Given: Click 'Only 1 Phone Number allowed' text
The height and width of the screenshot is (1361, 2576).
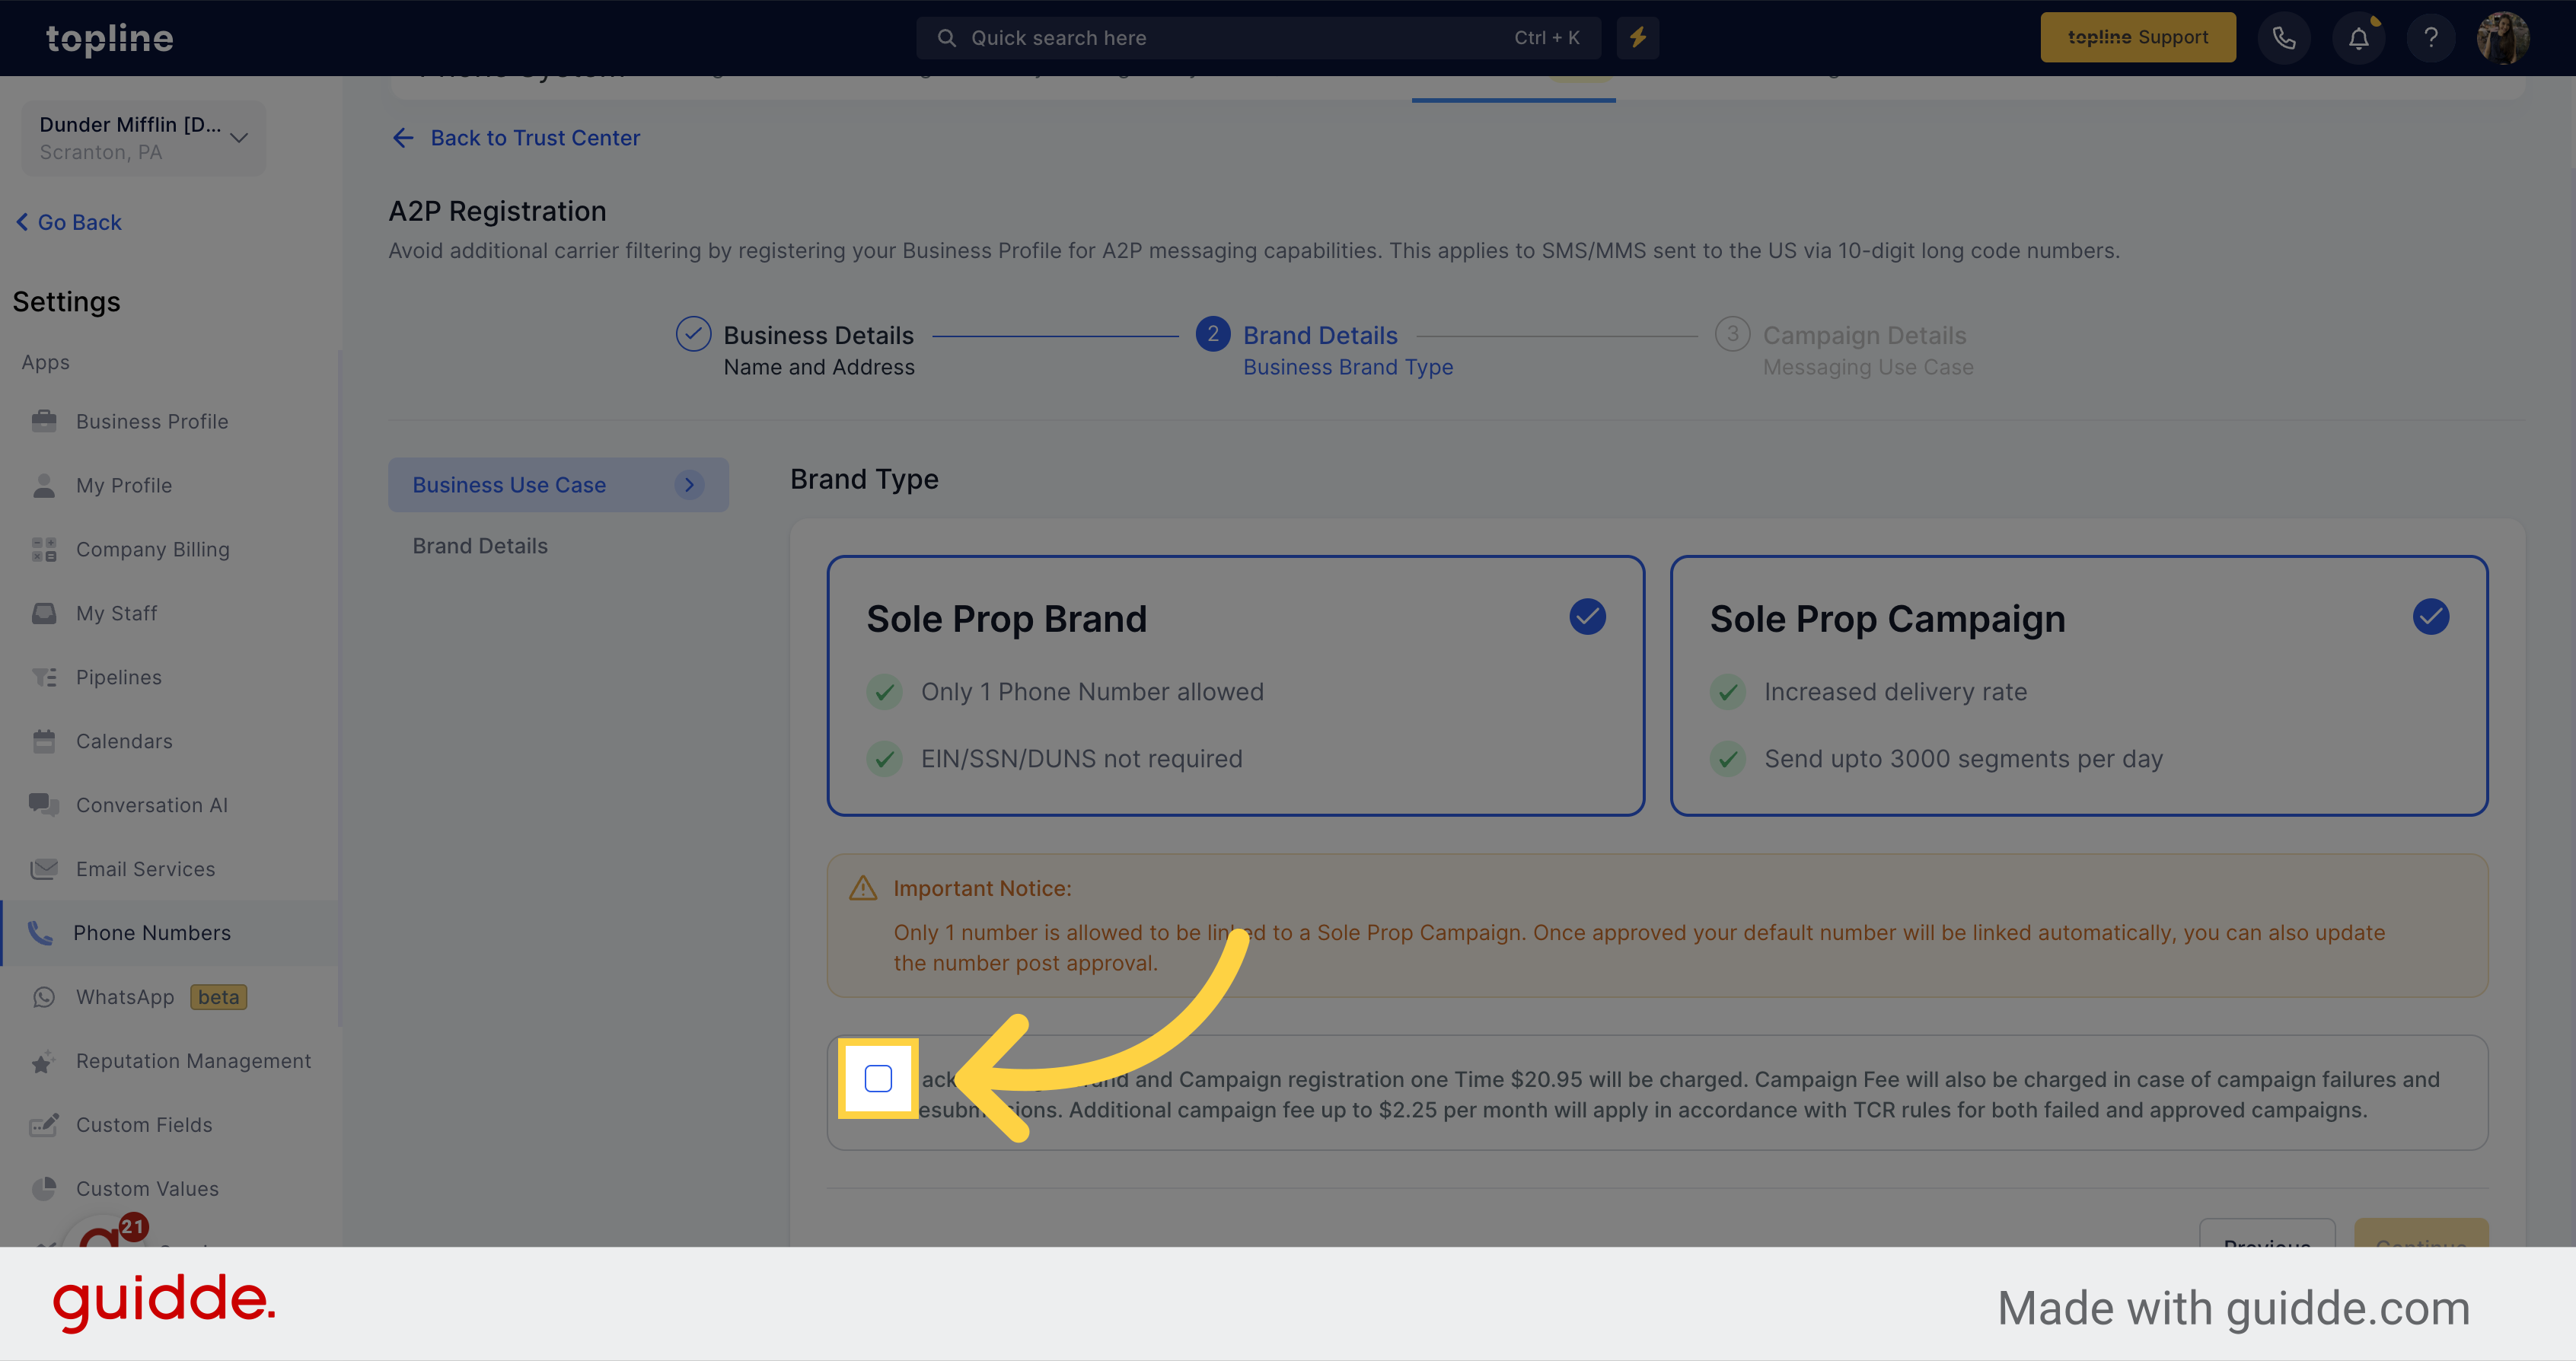Looking at the screenshot, I should point(1092,692).
